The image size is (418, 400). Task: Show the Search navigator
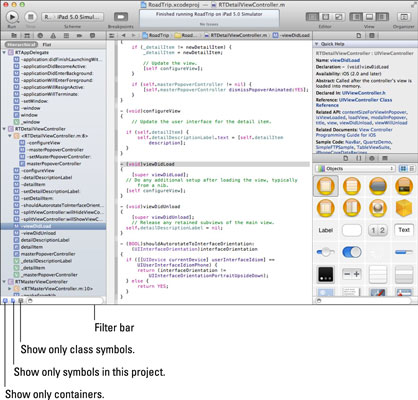pyautogui.click(x=40, y=35)
